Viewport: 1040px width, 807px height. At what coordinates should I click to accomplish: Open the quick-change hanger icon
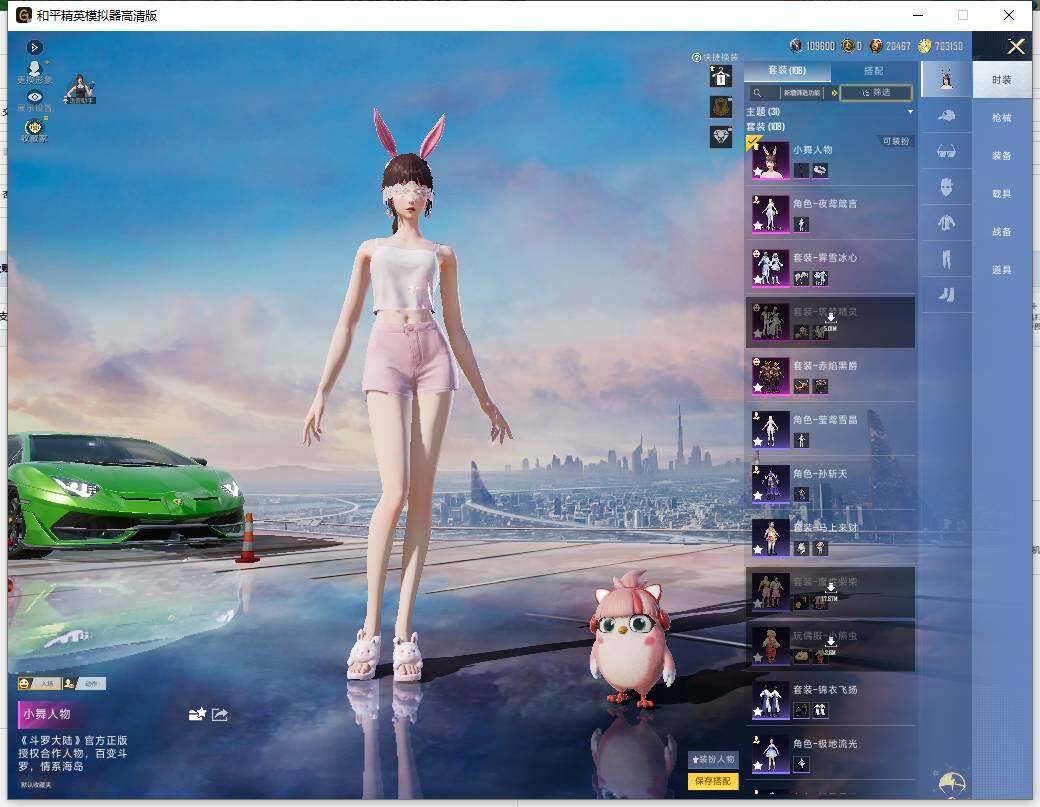720,76
